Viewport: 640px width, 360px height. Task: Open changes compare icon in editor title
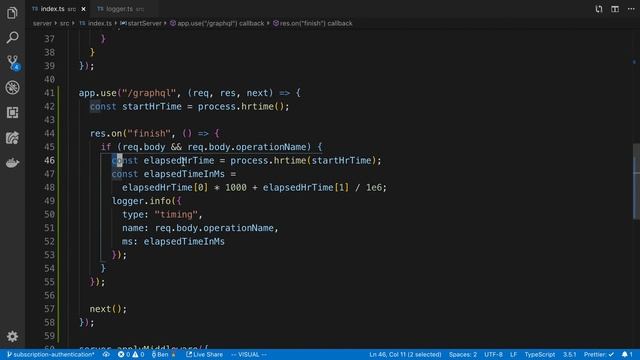click(x=598, y=9)
